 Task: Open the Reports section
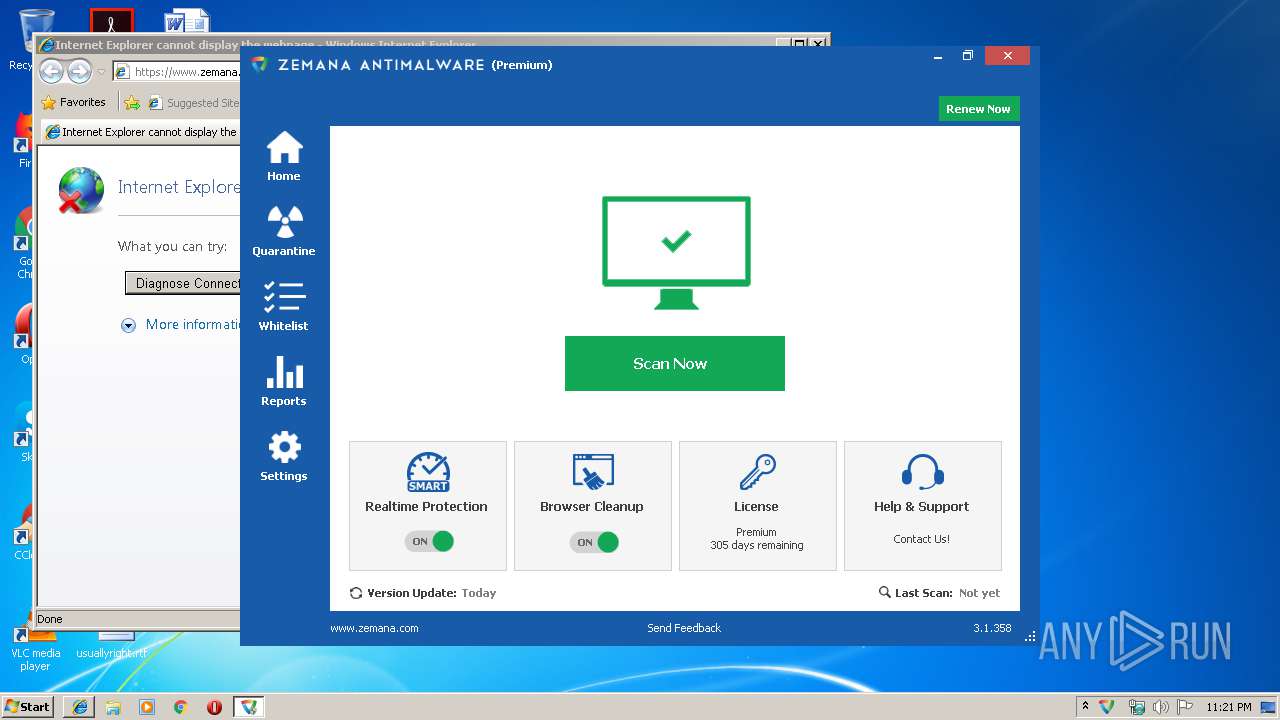[284, 381]
